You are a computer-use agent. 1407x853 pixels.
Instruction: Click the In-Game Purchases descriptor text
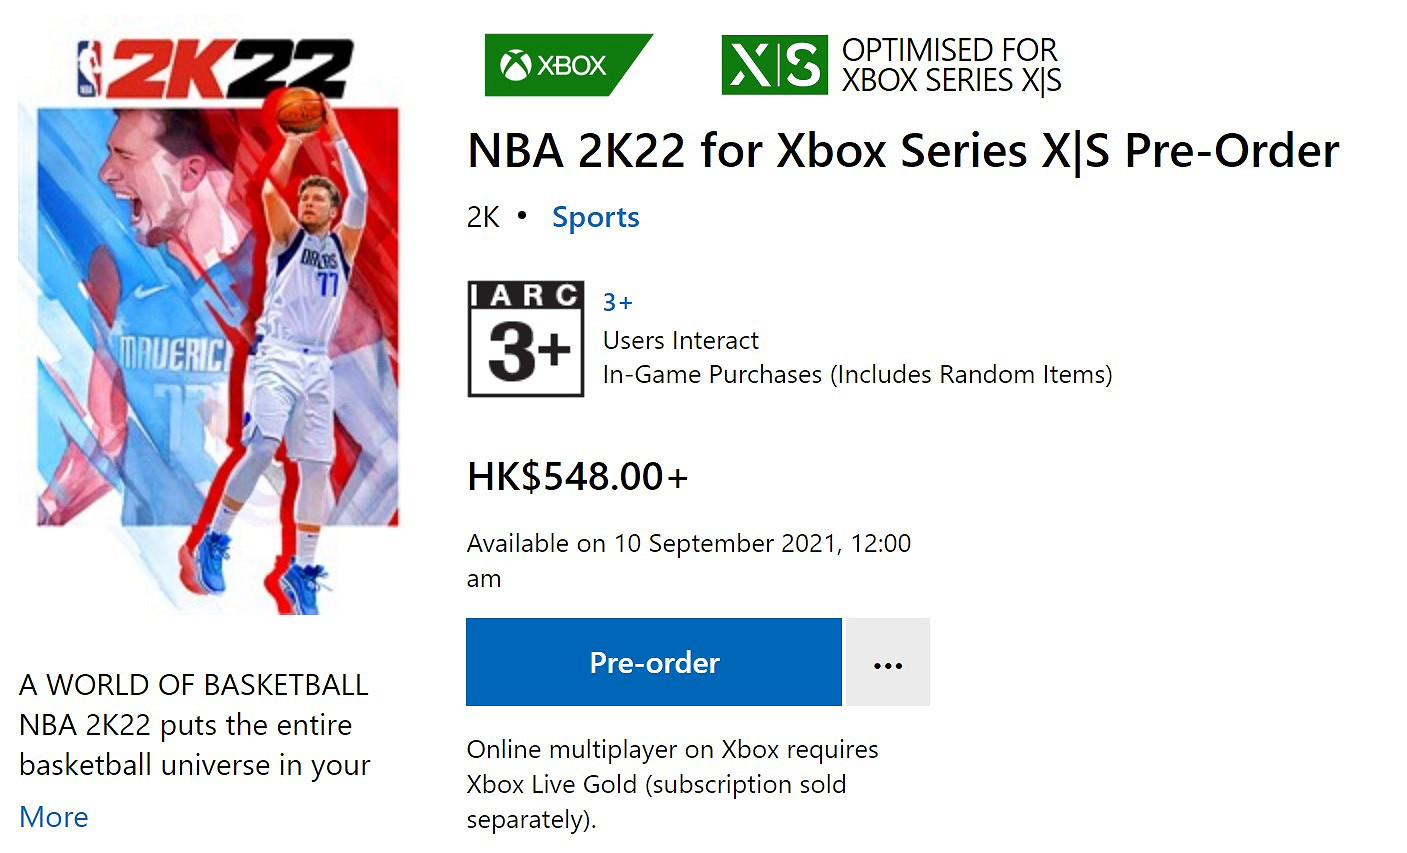point(857,374)
